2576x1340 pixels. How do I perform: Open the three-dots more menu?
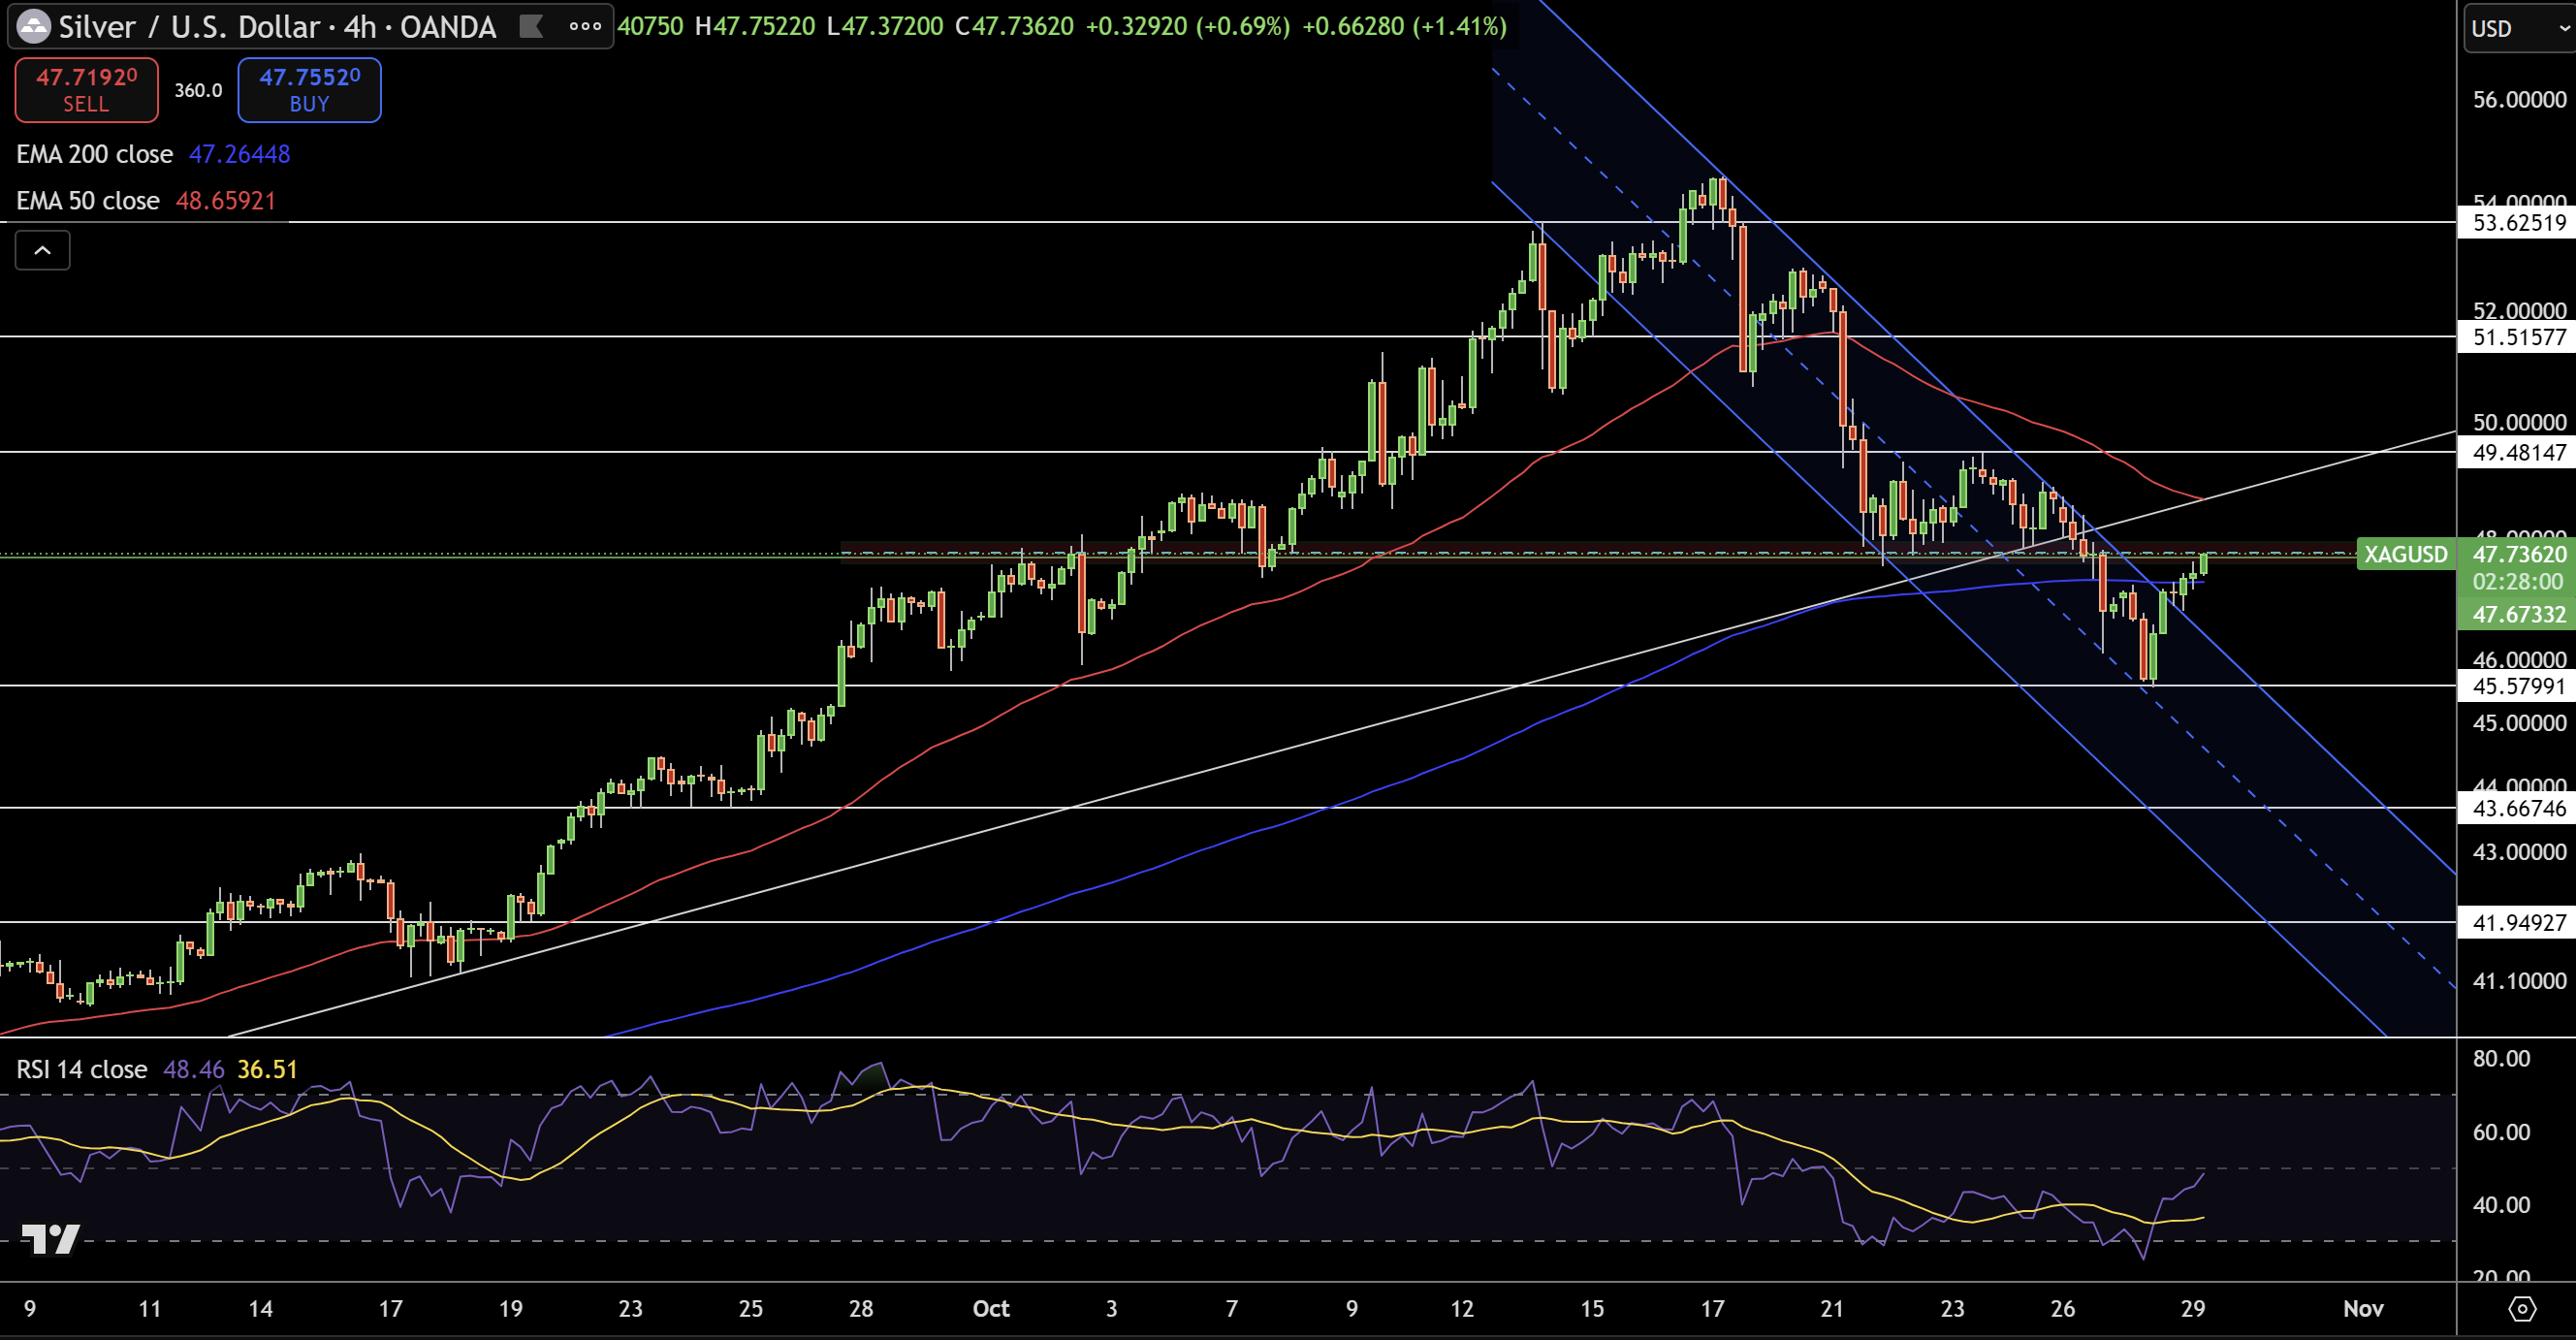click(x=585, y=27)
